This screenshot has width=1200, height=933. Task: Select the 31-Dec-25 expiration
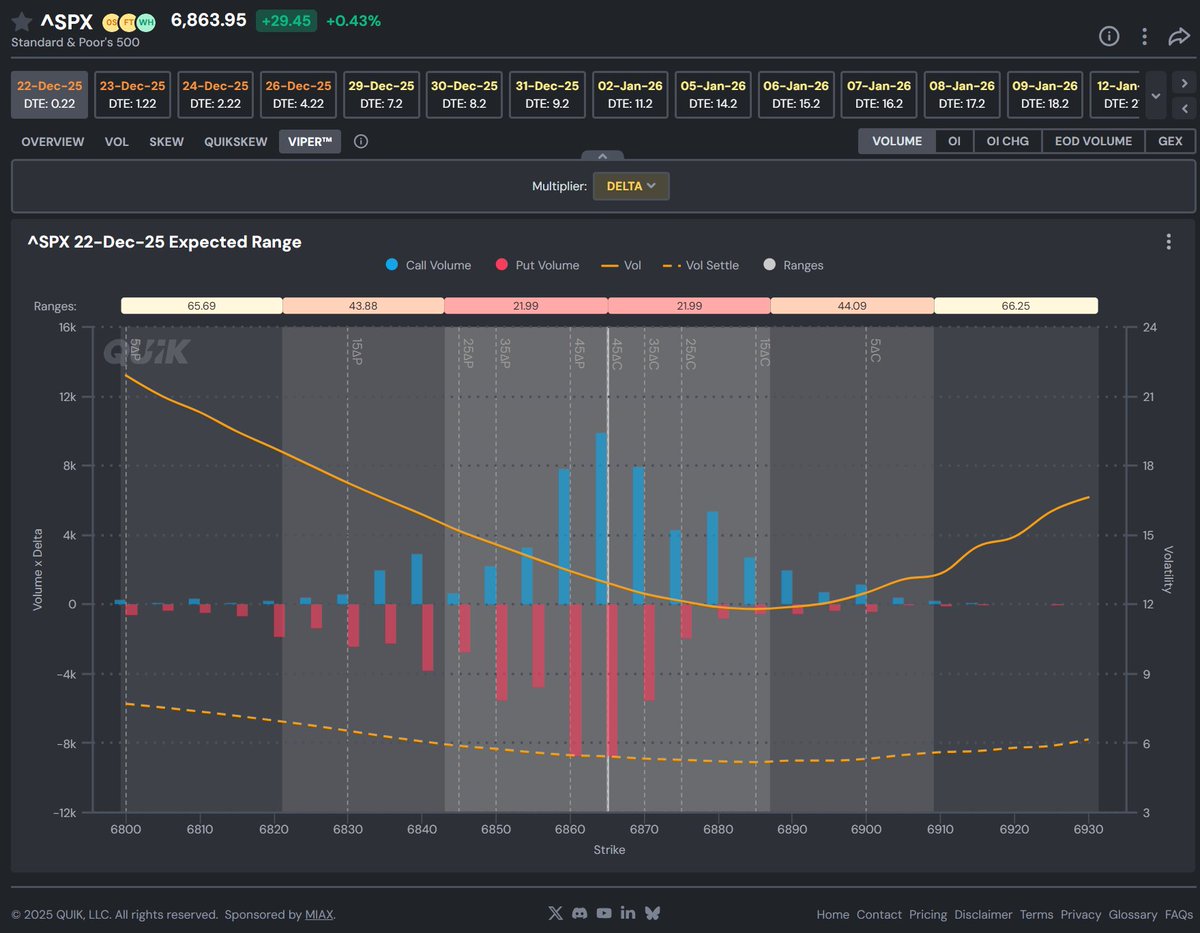click(x=547, y=95)
